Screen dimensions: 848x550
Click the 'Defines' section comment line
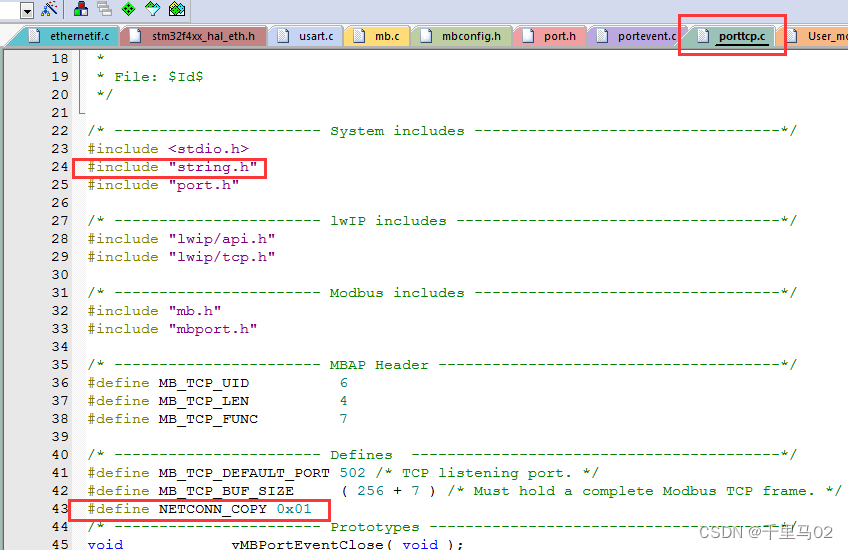(442, 455)
